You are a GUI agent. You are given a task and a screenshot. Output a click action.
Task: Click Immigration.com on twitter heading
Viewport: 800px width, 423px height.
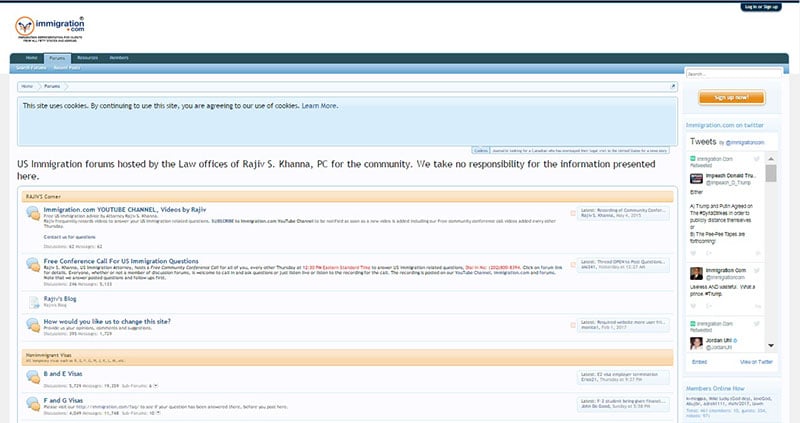pos(724,125)
